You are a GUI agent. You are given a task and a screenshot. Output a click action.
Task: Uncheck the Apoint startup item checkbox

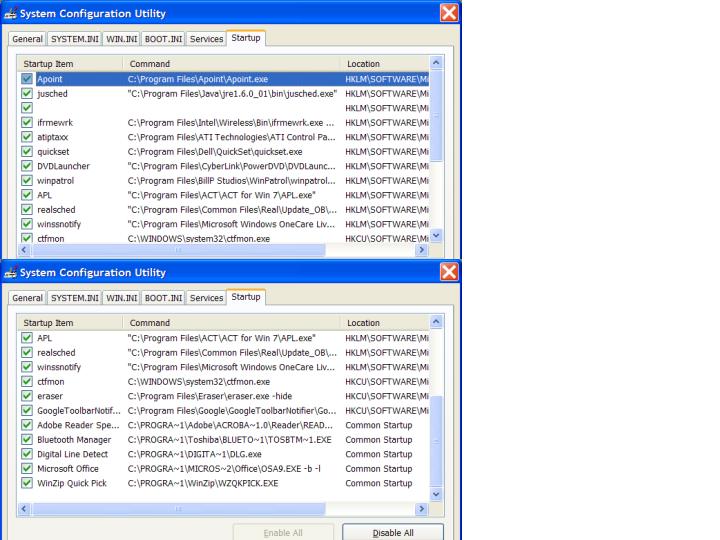27,79
